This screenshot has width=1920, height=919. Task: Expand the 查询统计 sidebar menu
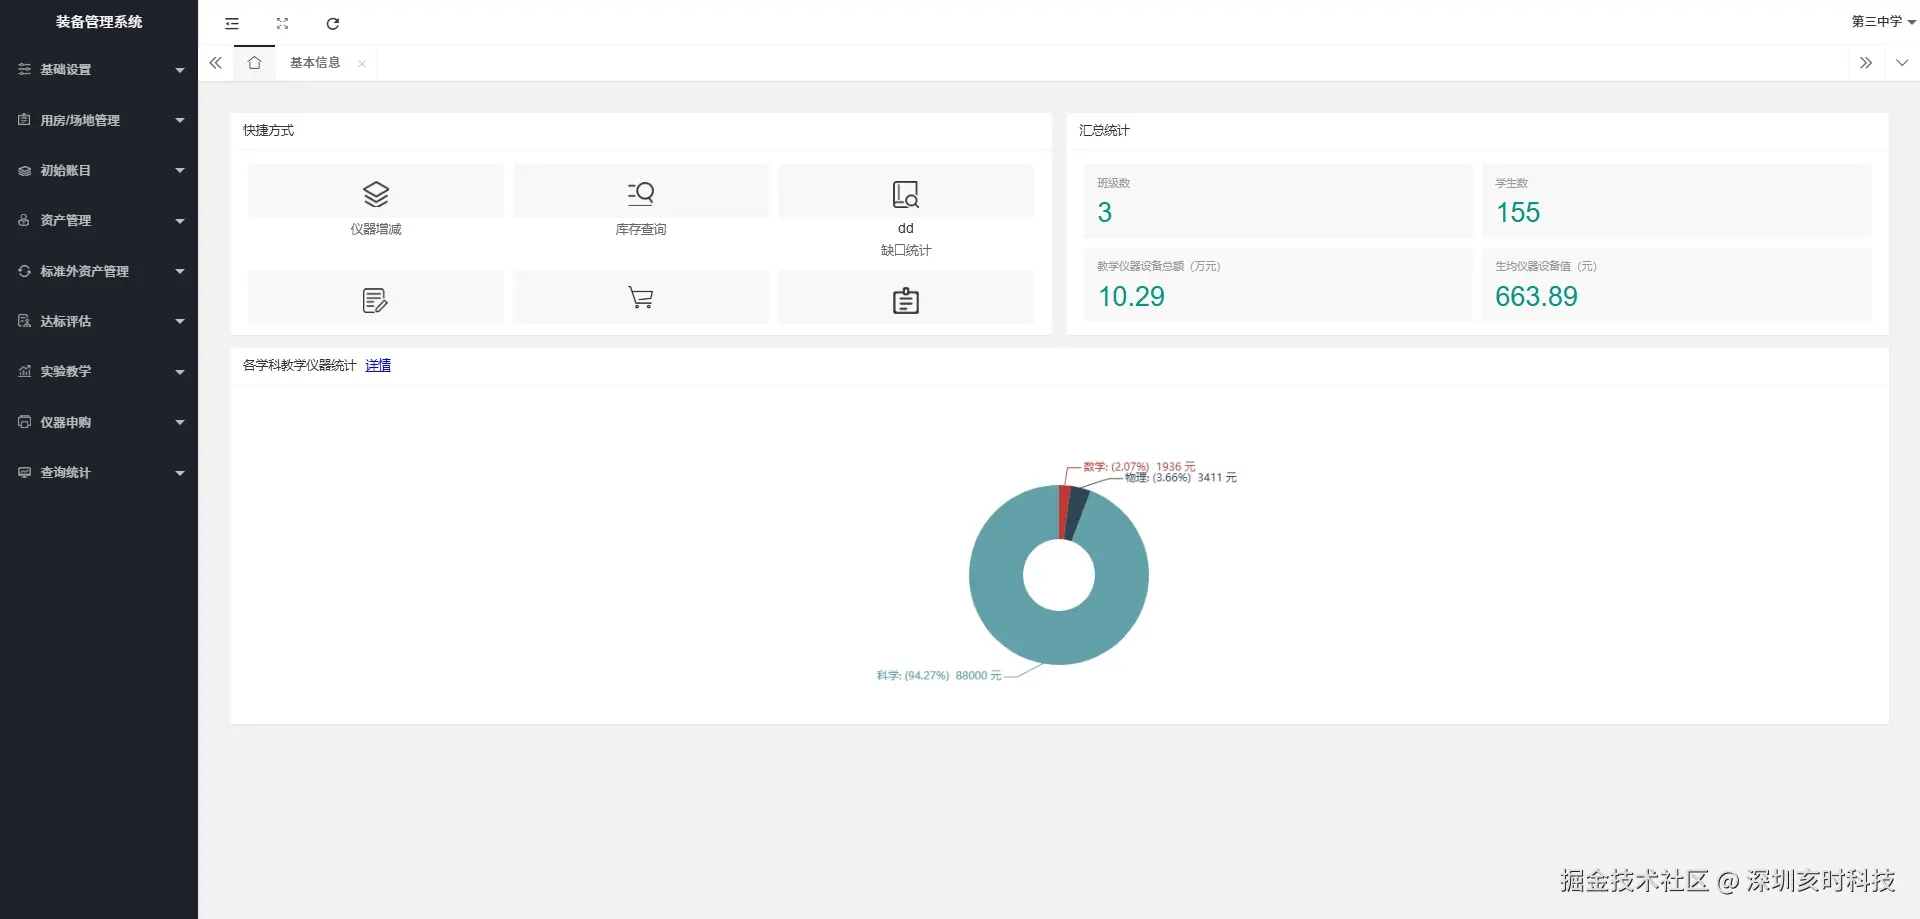coord(99,473)
